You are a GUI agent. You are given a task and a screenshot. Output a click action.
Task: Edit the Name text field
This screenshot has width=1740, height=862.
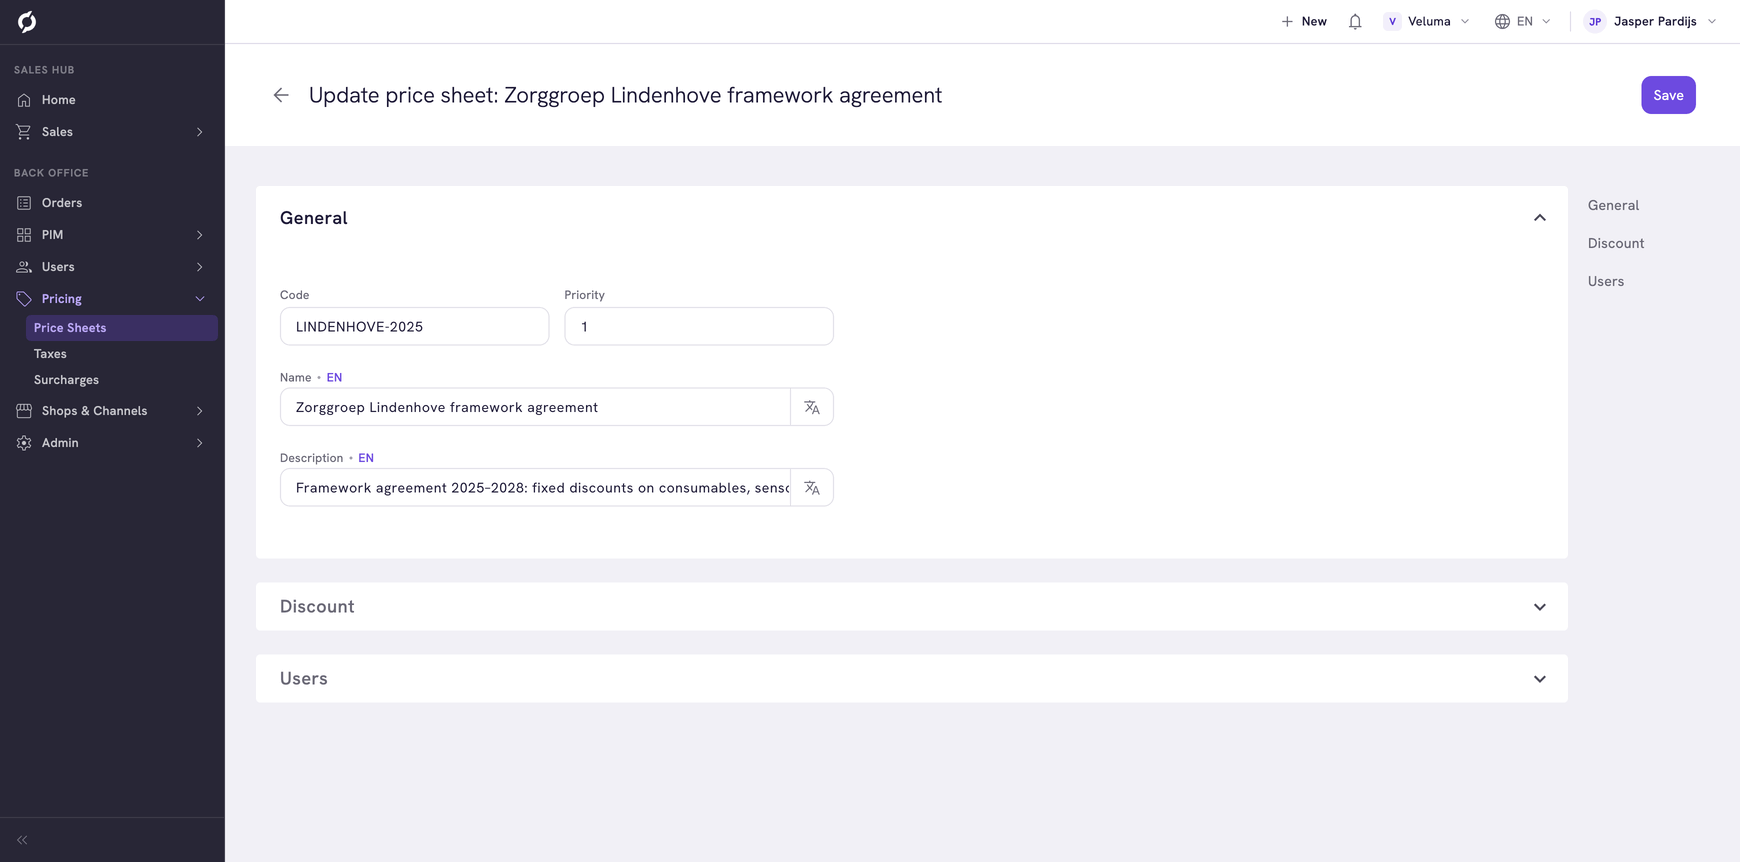pos(536,407)
